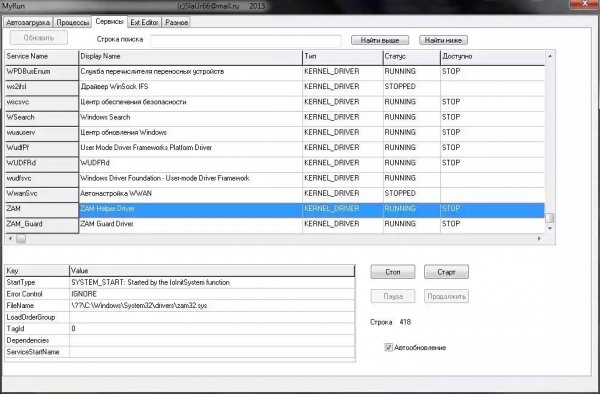Screen dimensions: 600x394
Task: Select the Error Control property row
Action: (180, 294)
